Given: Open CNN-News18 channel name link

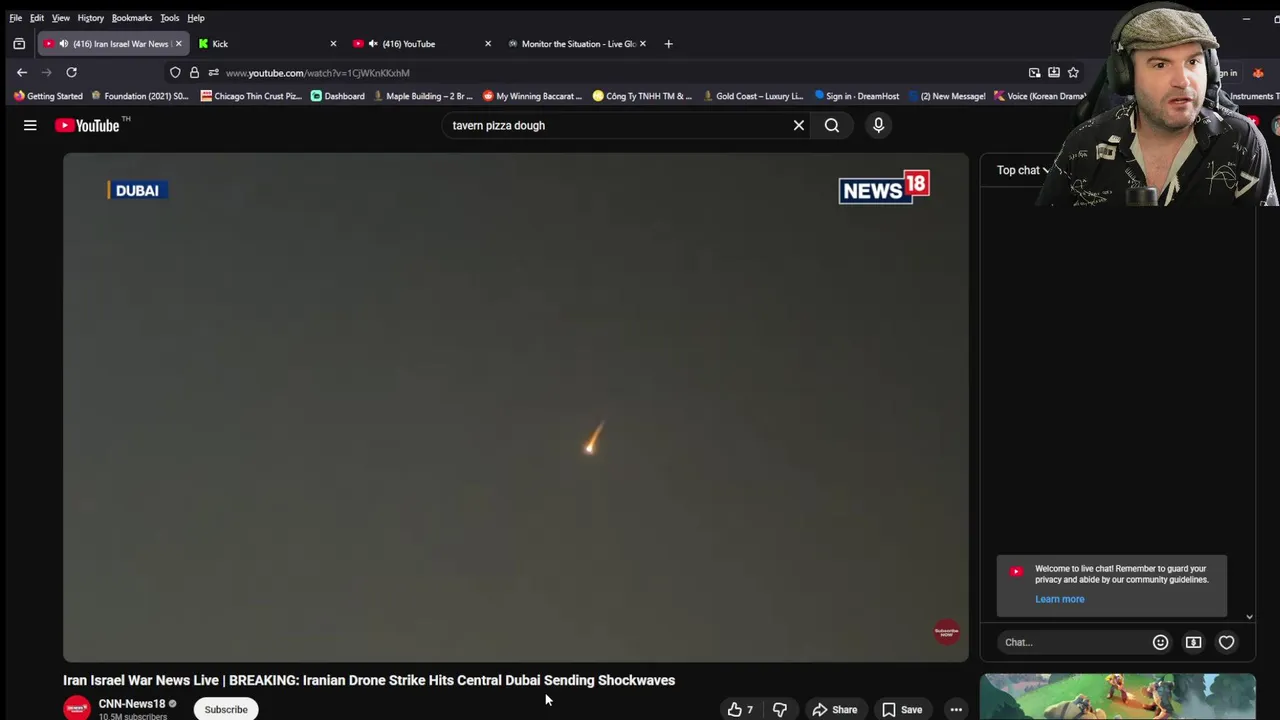Looking at the screenshot, I should pyautogui.click(x=132, y=704).
